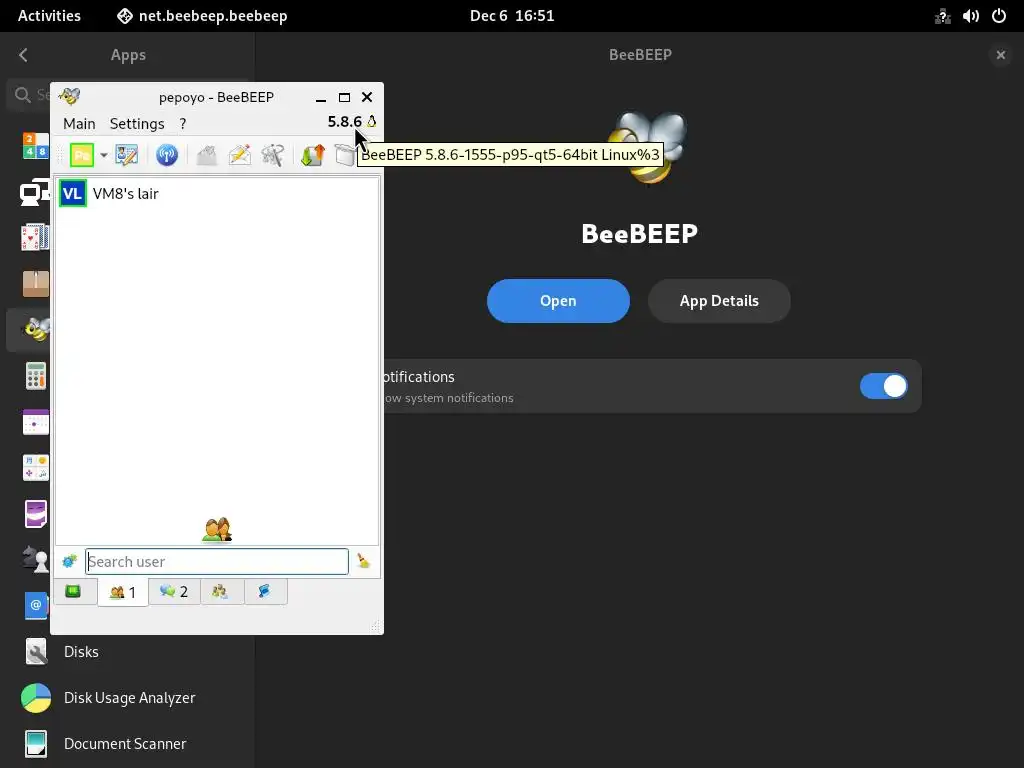Click the 5.8.6 version label

[344, 121]
